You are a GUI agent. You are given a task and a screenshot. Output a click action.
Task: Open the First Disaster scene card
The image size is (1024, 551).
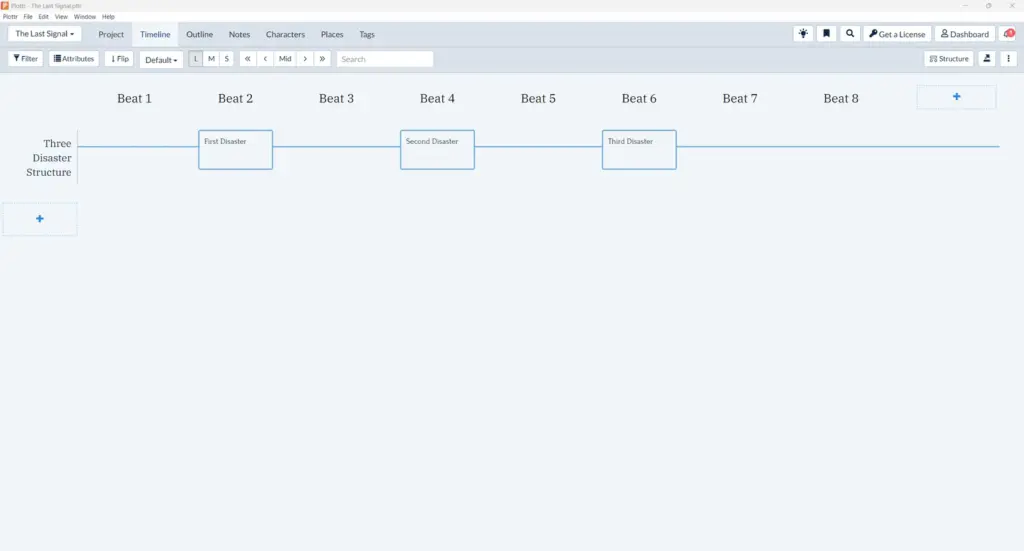(236, 150)
